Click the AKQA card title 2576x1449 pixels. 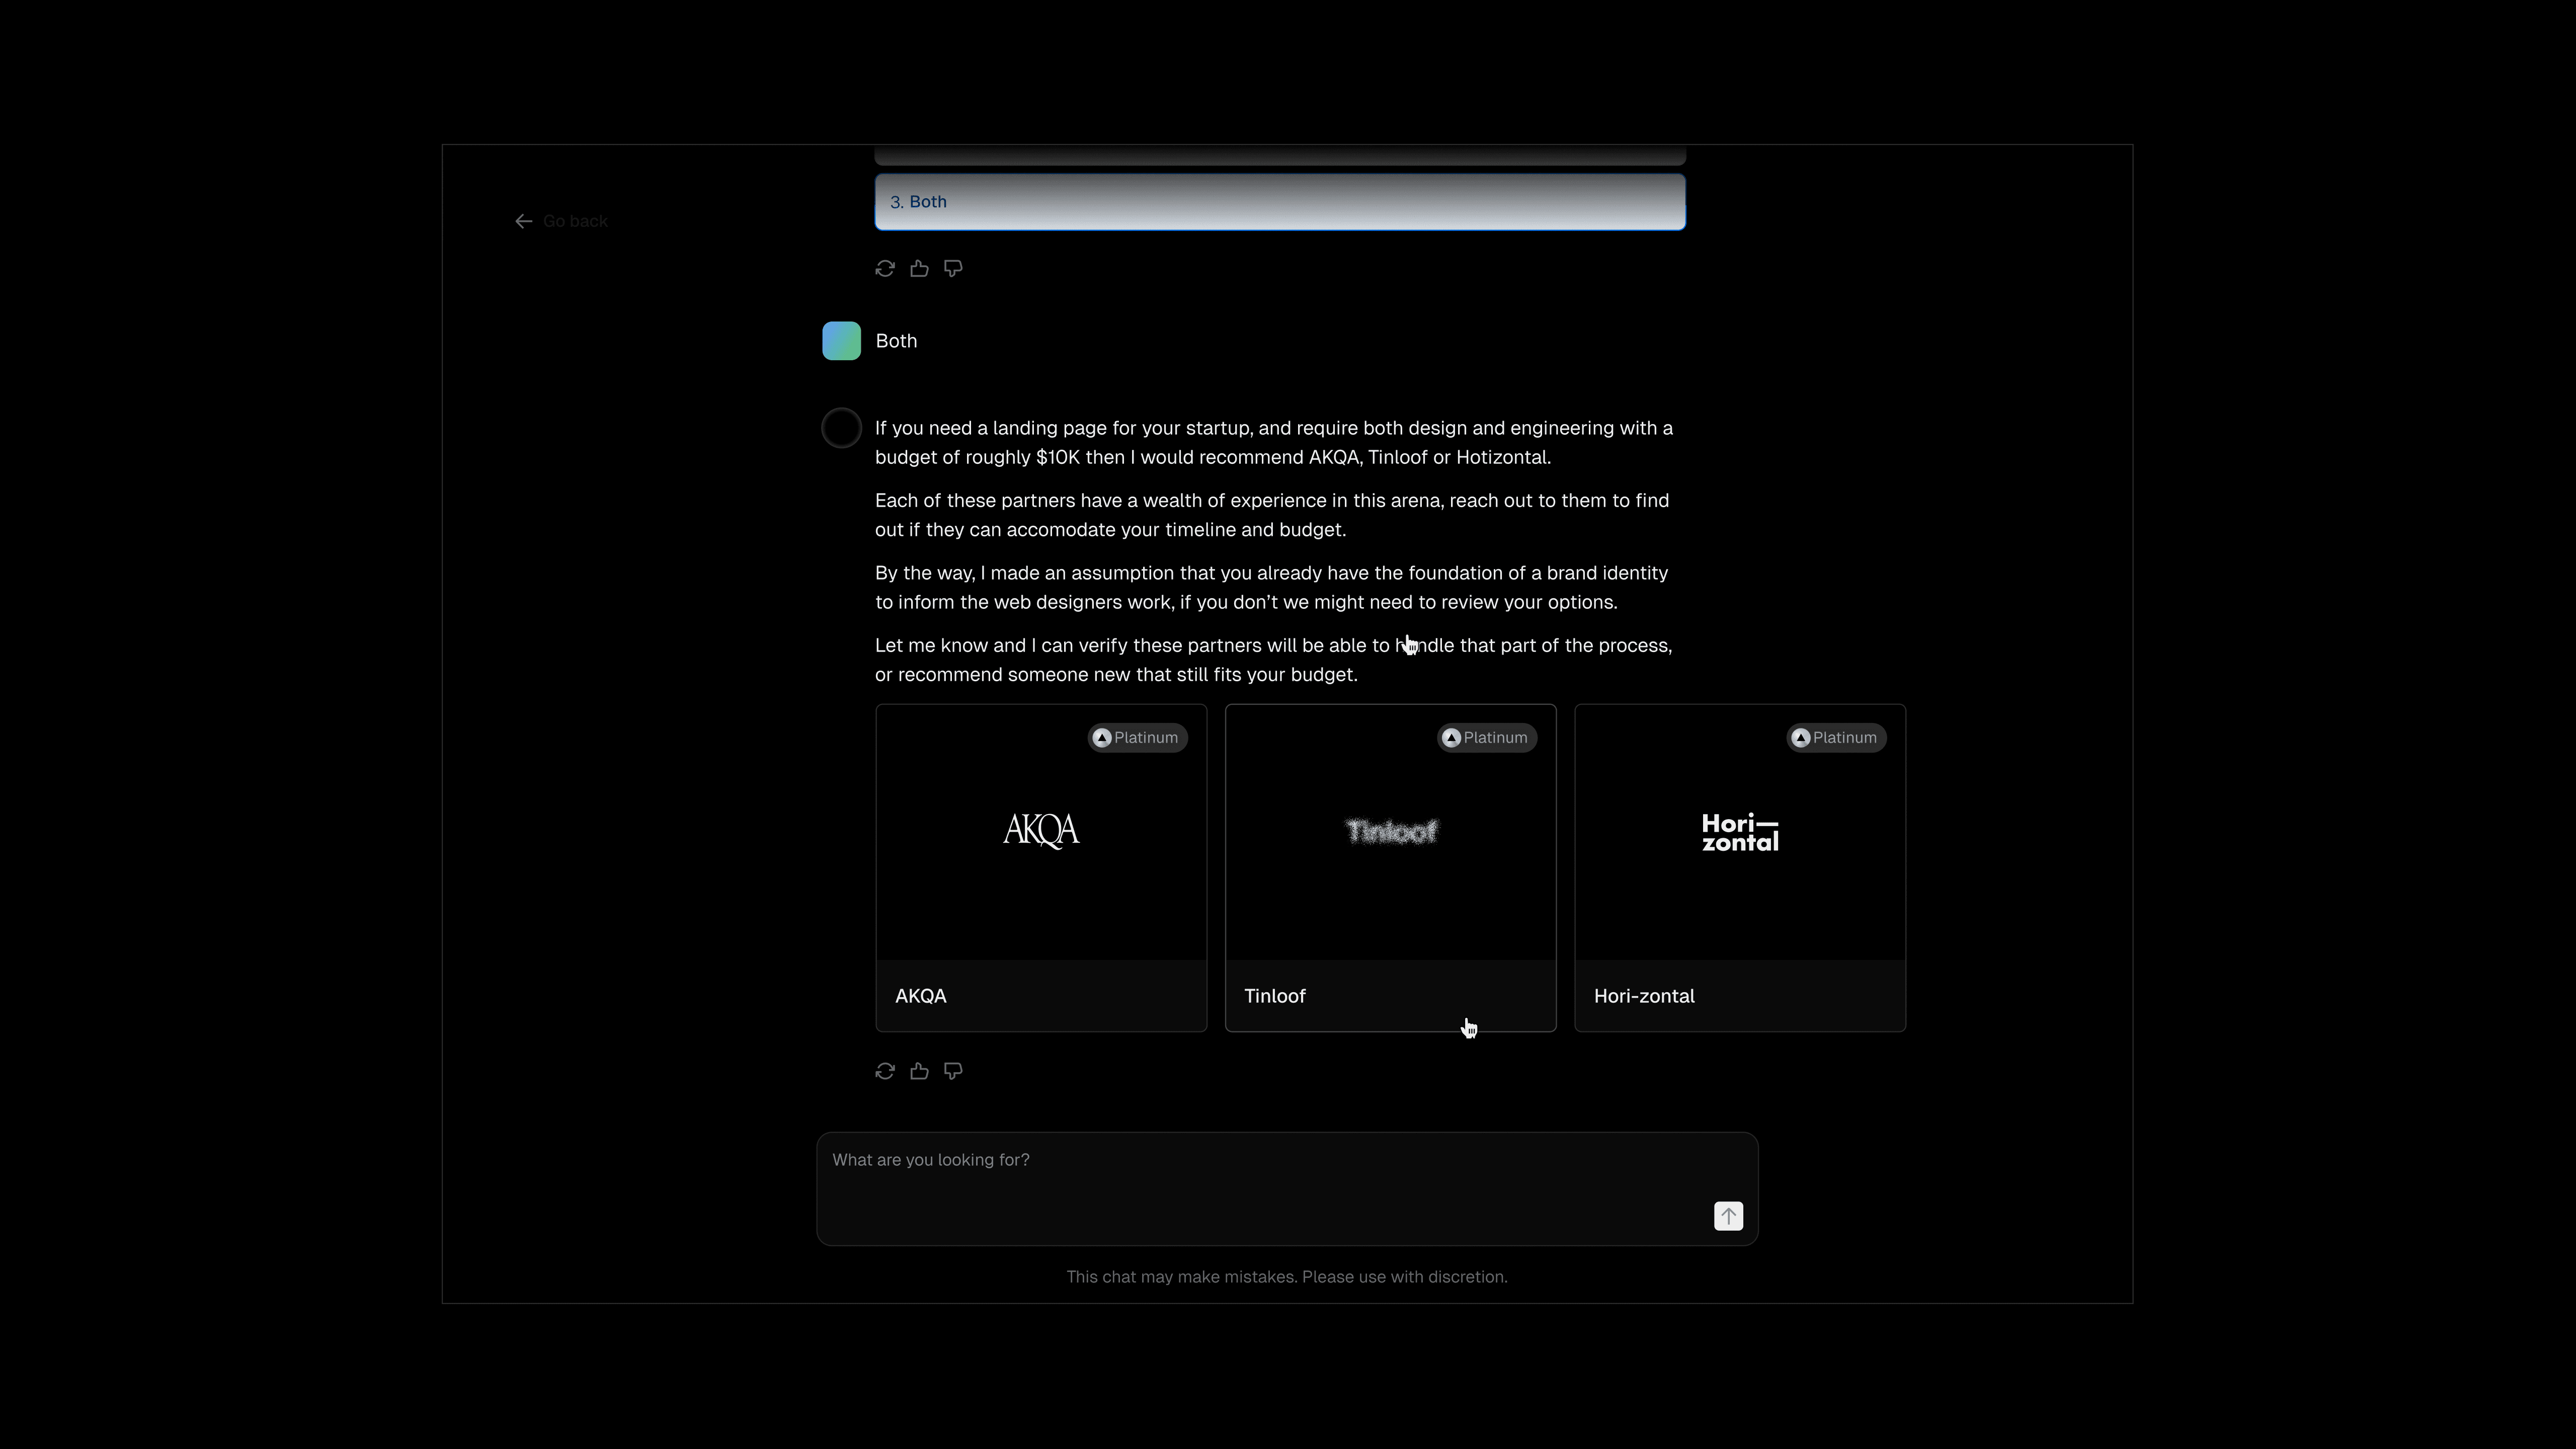pyautogui.click(x=920, y=996)
